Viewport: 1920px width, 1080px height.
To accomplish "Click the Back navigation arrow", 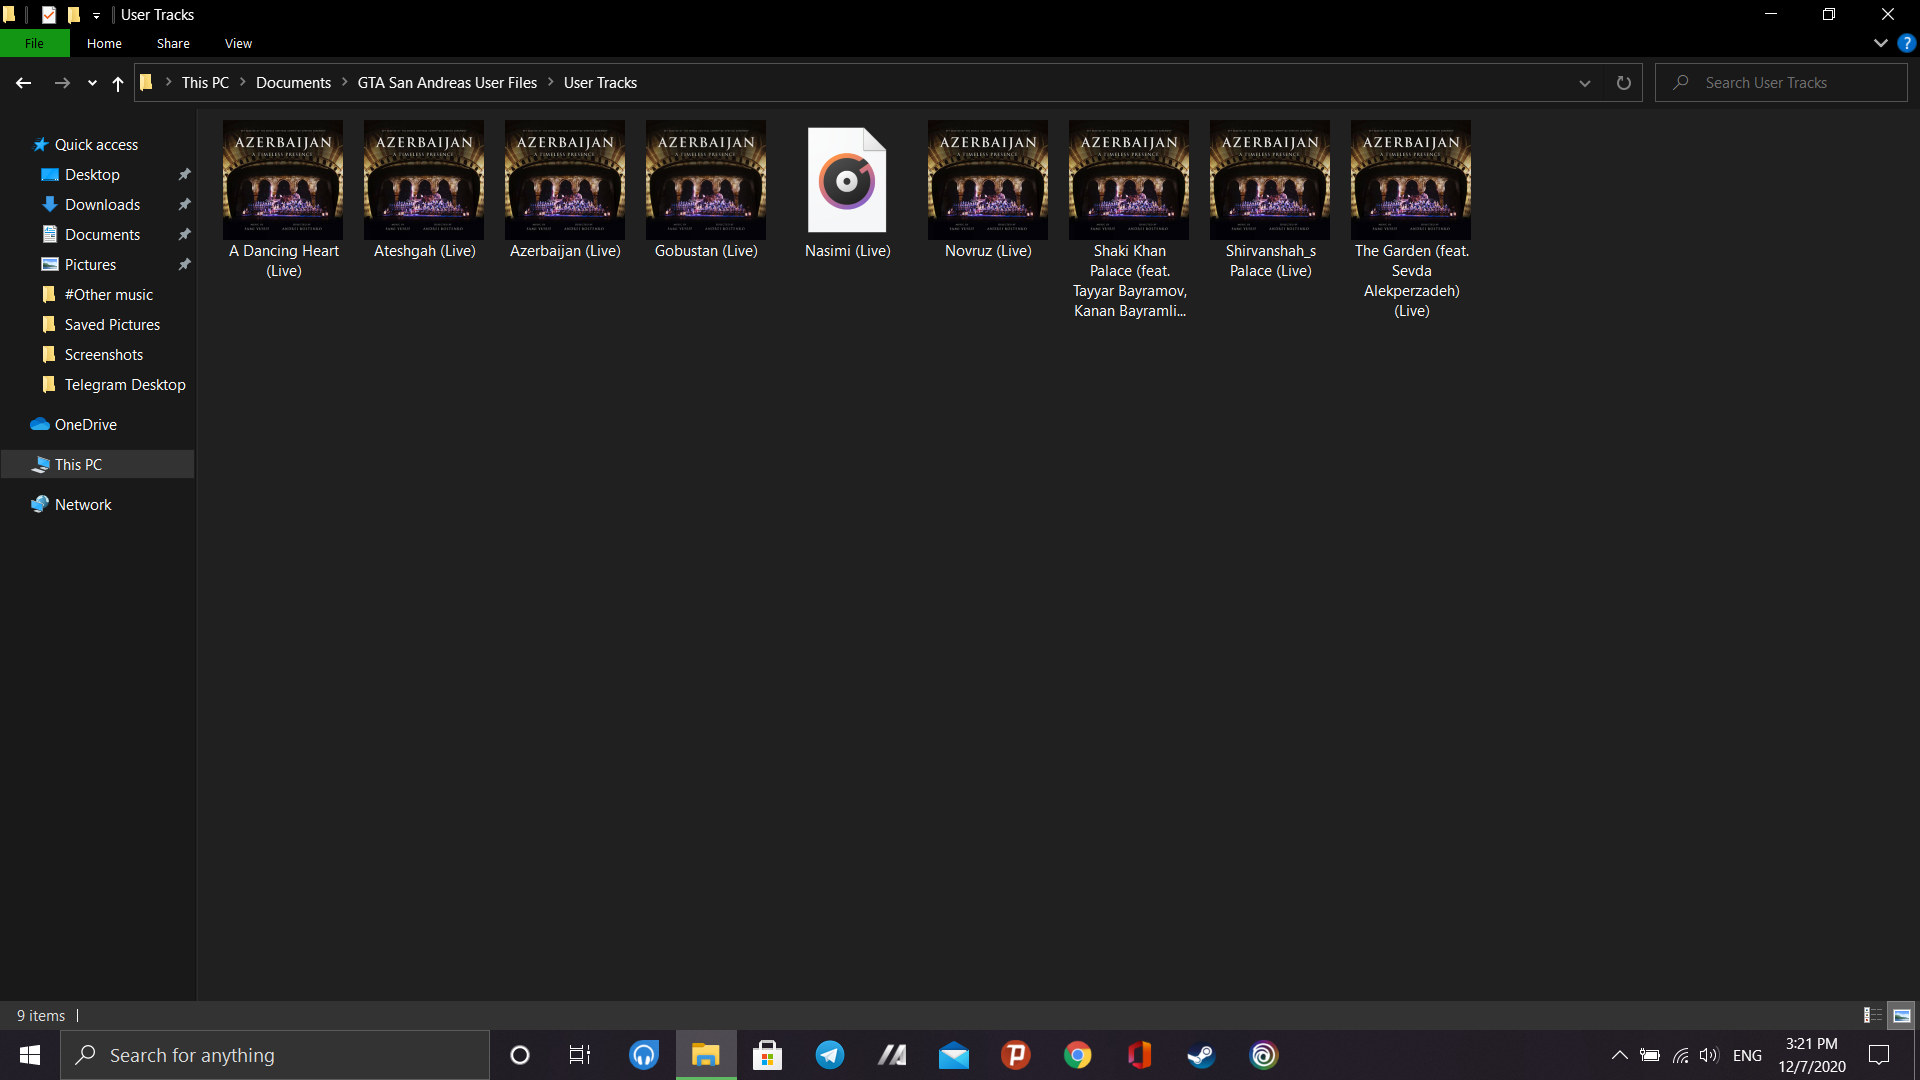I will tap(23, 83).
